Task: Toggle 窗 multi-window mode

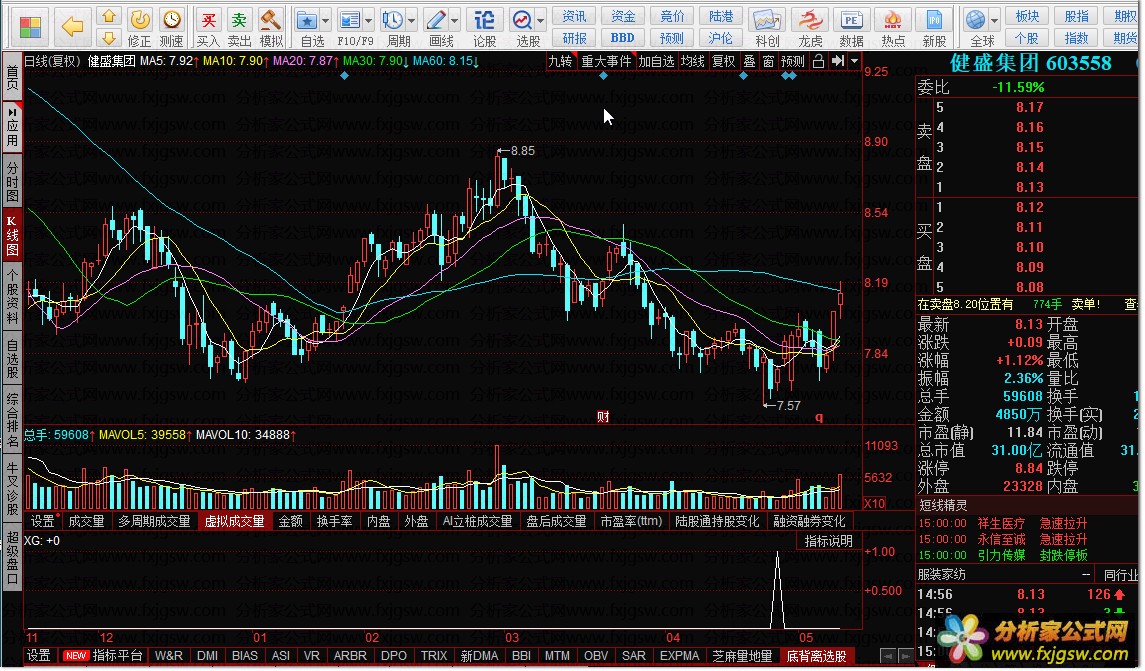Action: [x=768, y=61]
